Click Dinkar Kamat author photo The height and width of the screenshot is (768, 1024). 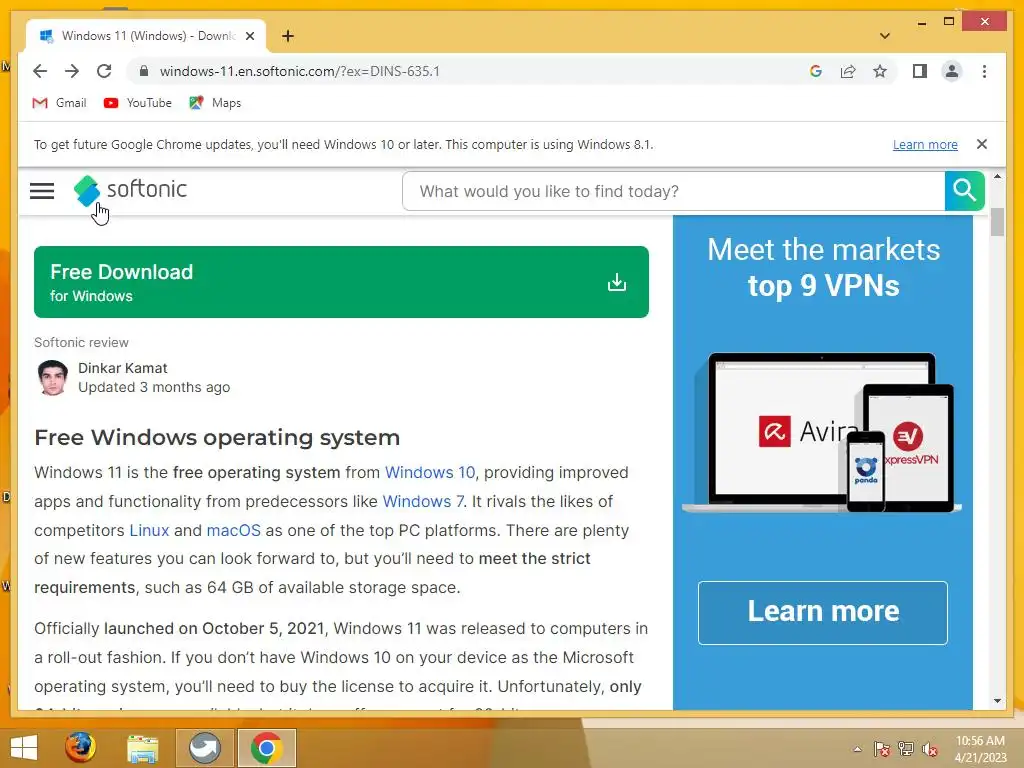tap(53, 377)
